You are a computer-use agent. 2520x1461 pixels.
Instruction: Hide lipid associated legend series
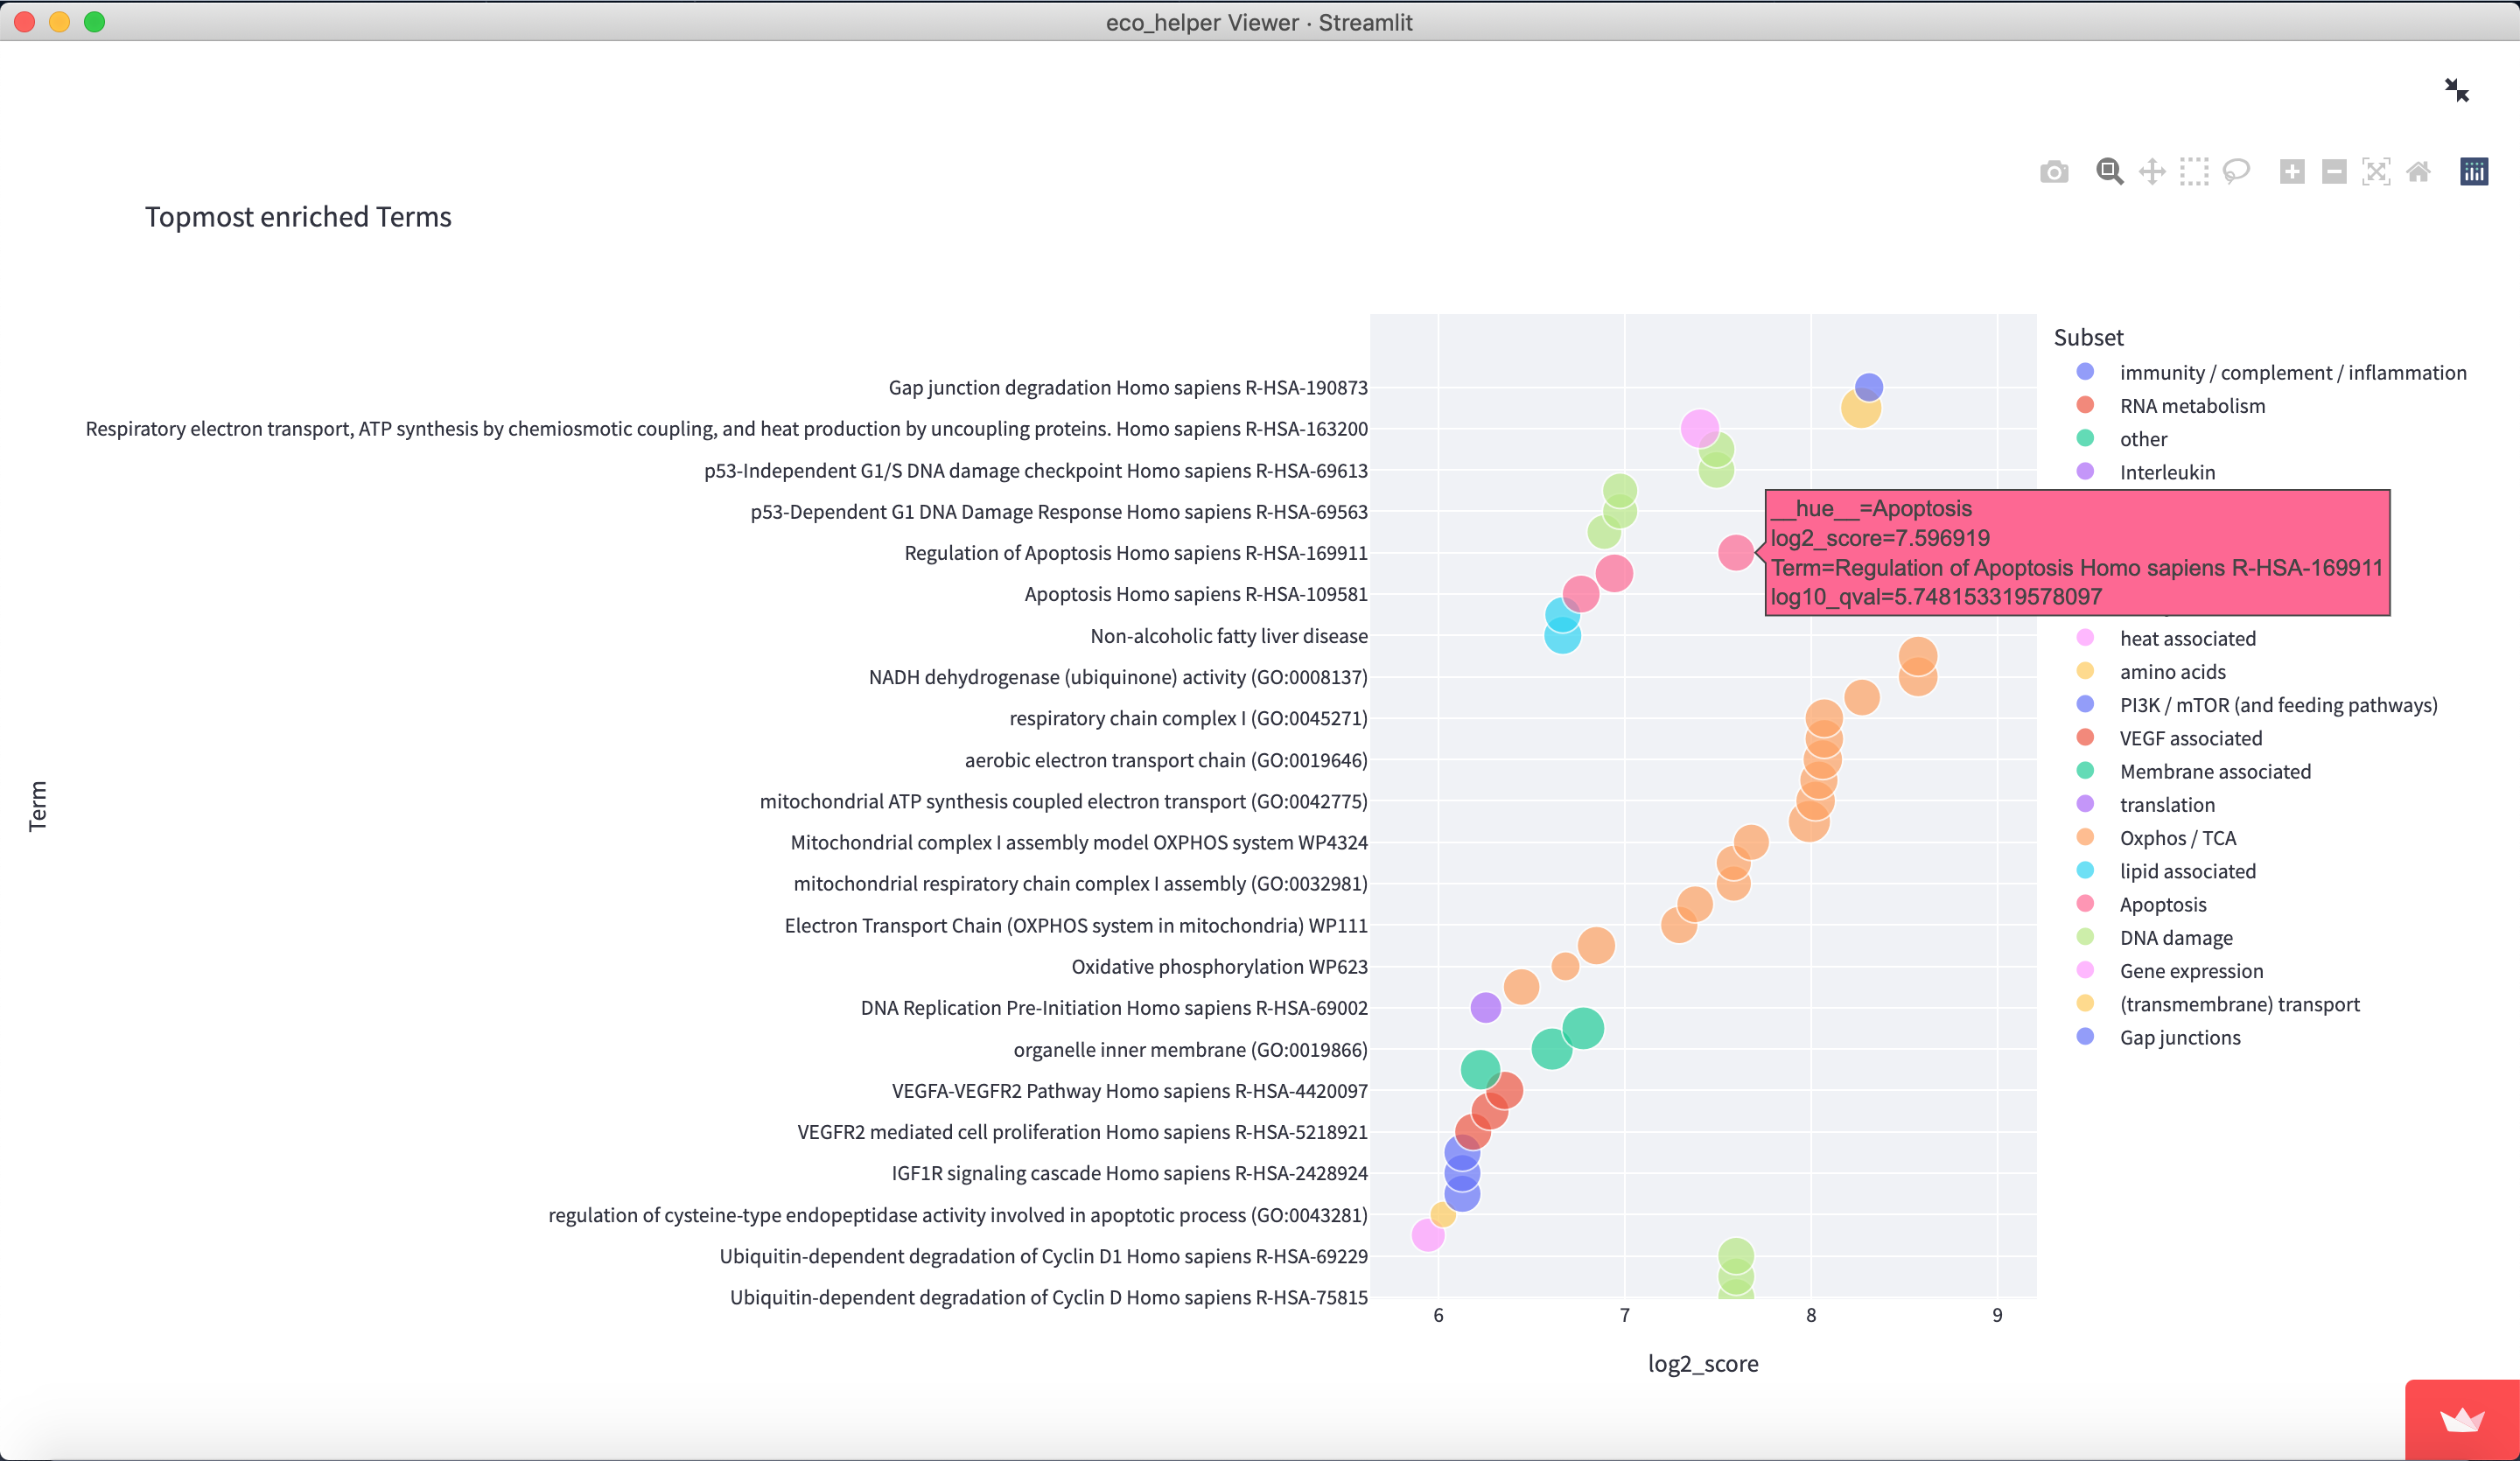click(x=2187, y=871)
